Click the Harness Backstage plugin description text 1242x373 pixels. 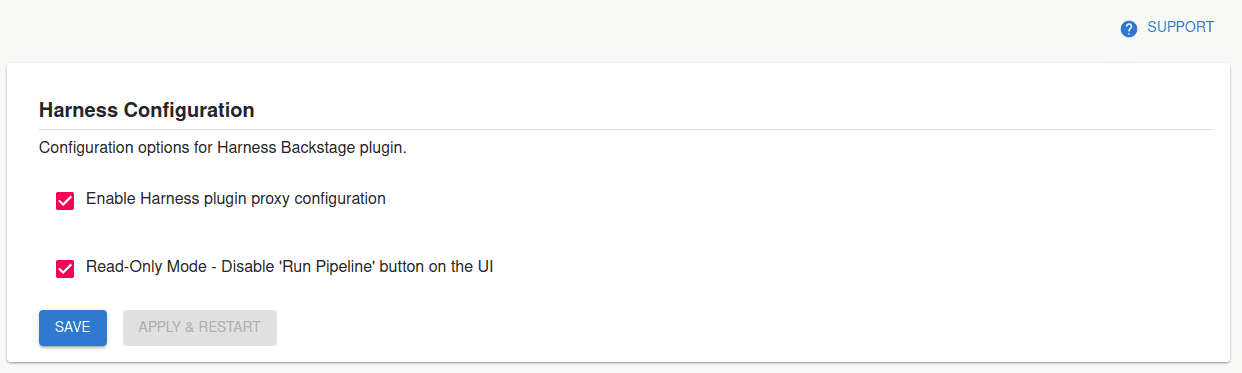pos(223,148)
